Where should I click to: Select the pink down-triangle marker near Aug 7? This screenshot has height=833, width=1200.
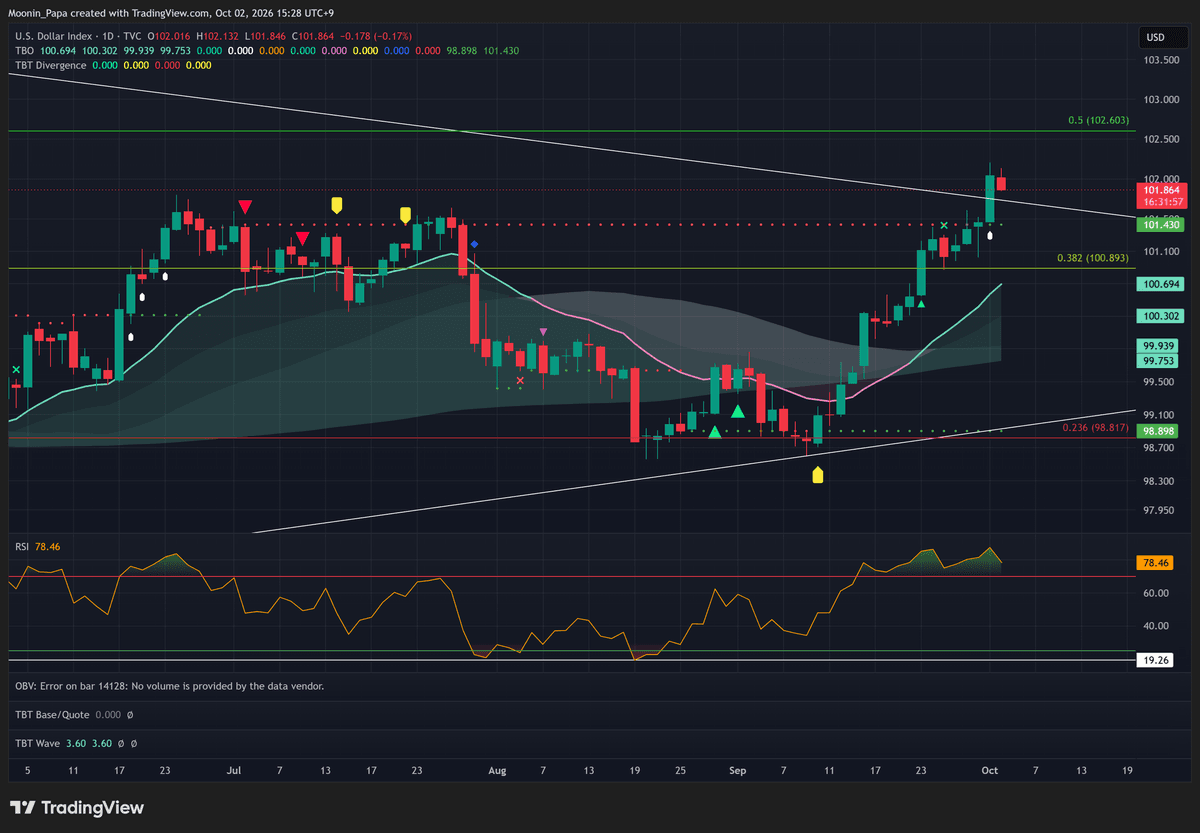tap(543, 331)
